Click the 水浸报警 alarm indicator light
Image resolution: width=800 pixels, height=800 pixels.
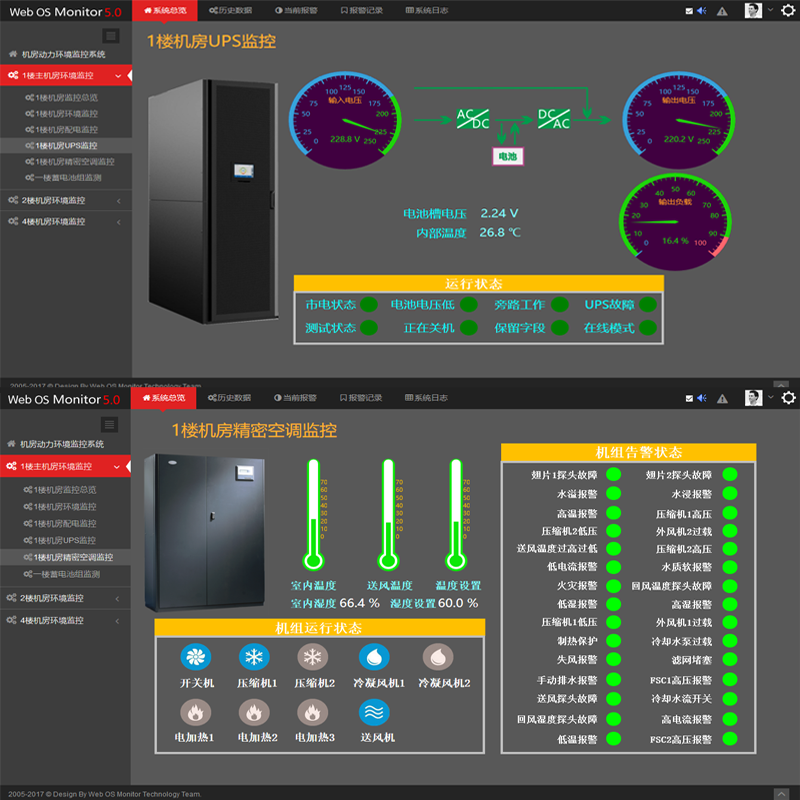pyautogui.click(x=730, y=493)
